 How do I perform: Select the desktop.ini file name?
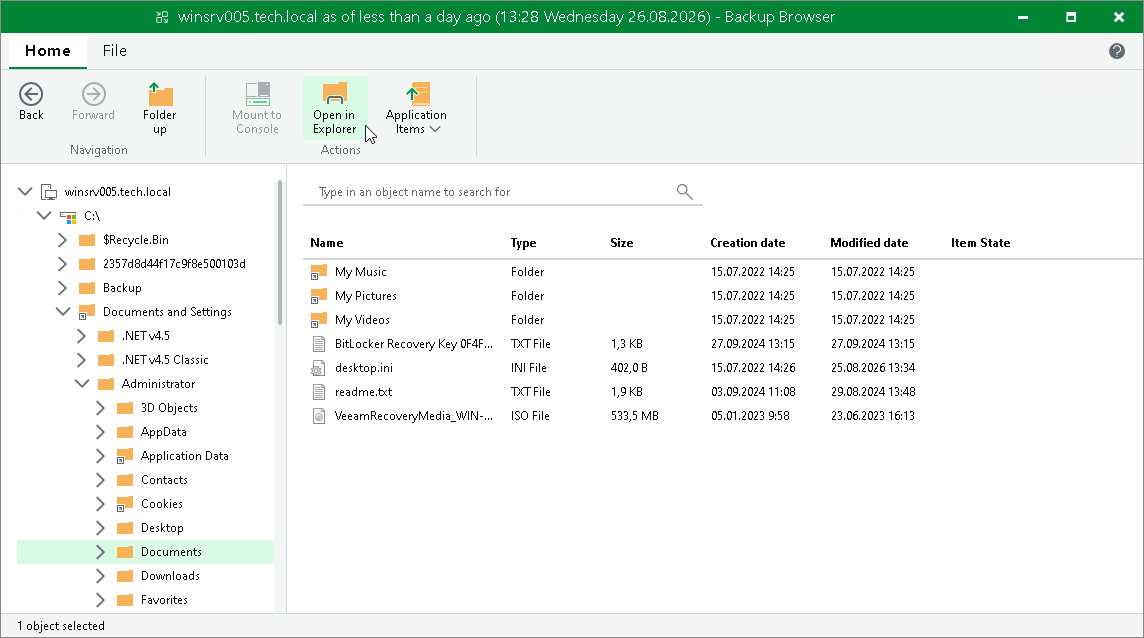pos(363,368)
